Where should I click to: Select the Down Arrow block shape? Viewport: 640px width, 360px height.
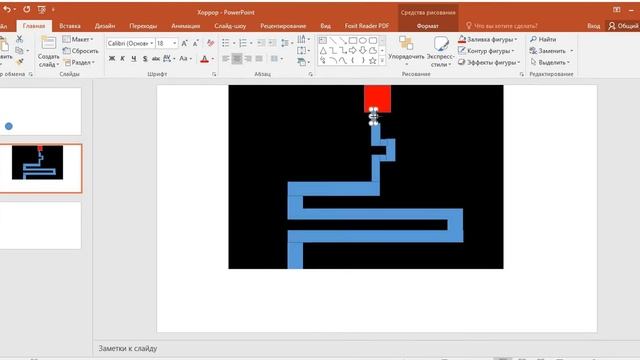click(x=362, y=51)
